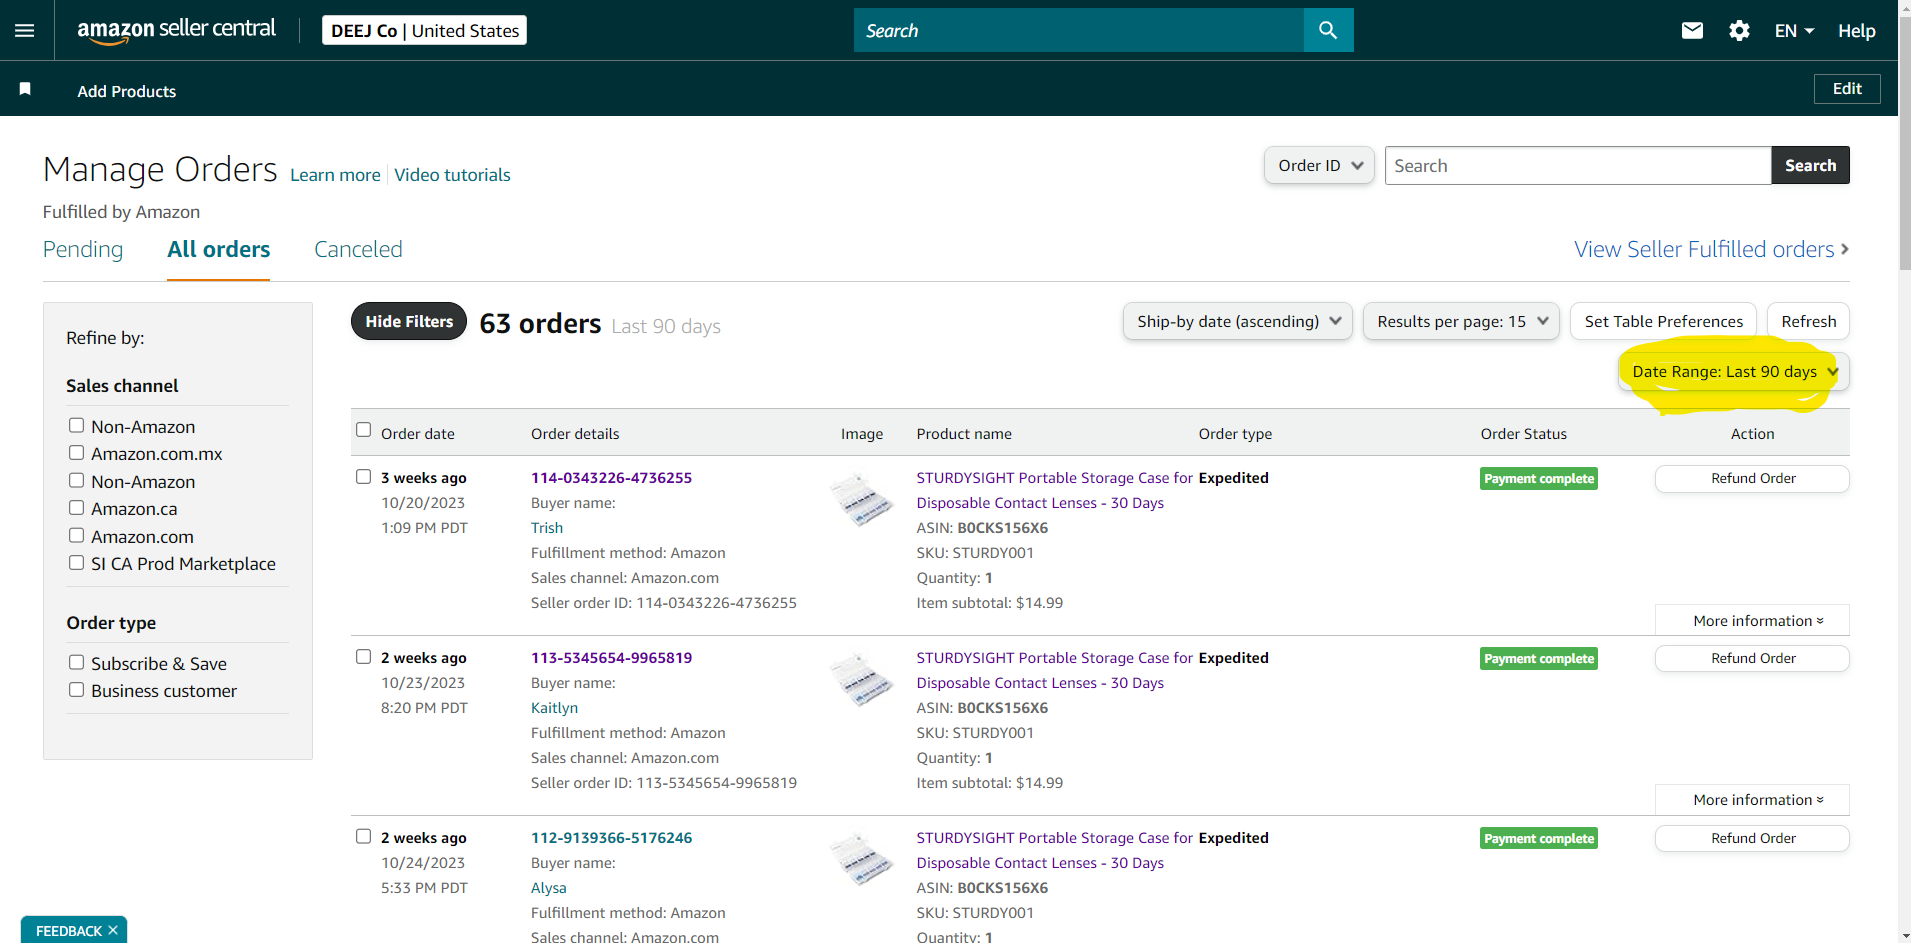
Task: Check the Amazon.com.mx sales channel box
Action: point(76,453)
